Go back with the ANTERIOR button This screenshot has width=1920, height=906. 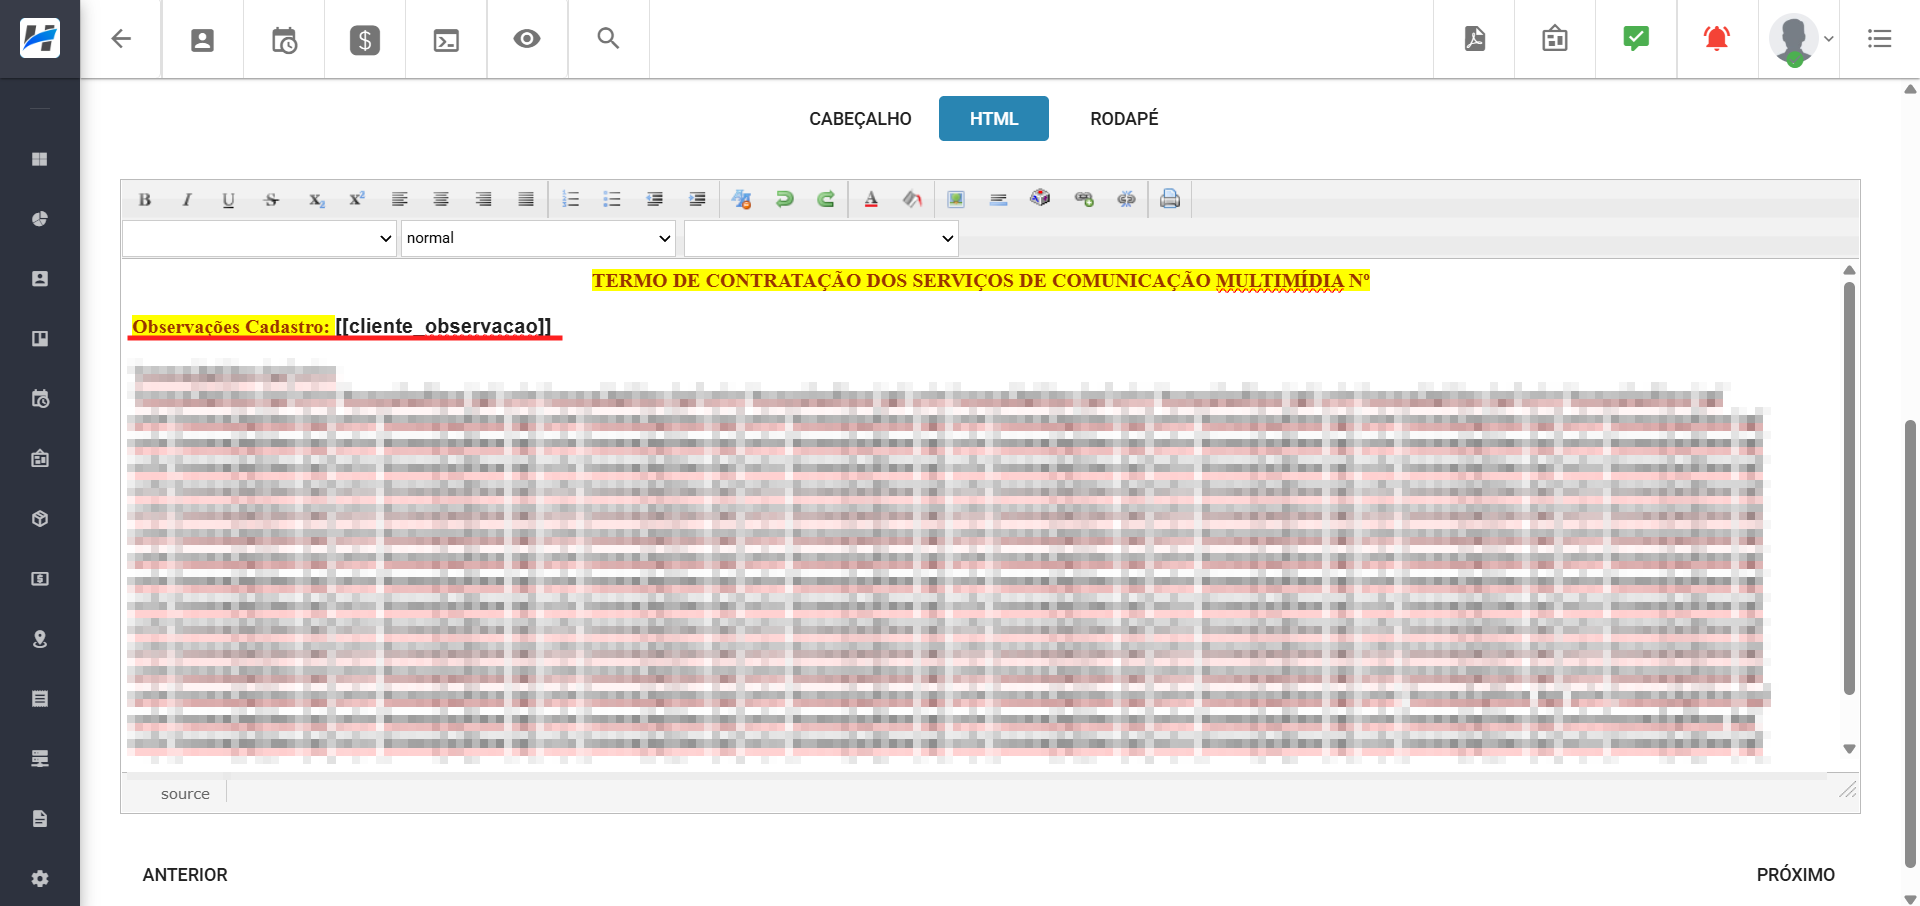tap(185, 875)
